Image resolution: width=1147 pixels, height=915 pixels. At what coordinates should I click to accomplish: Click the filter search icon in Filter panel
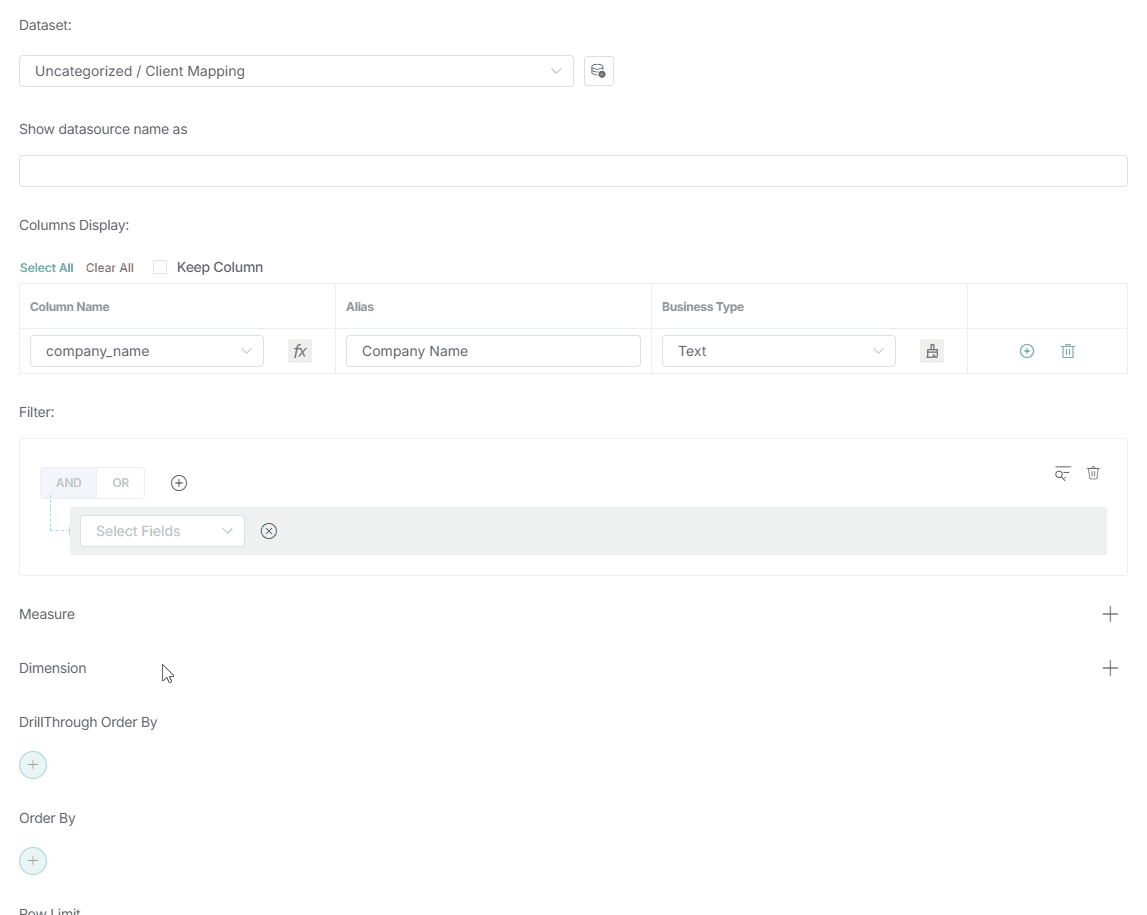[1062, 473]
